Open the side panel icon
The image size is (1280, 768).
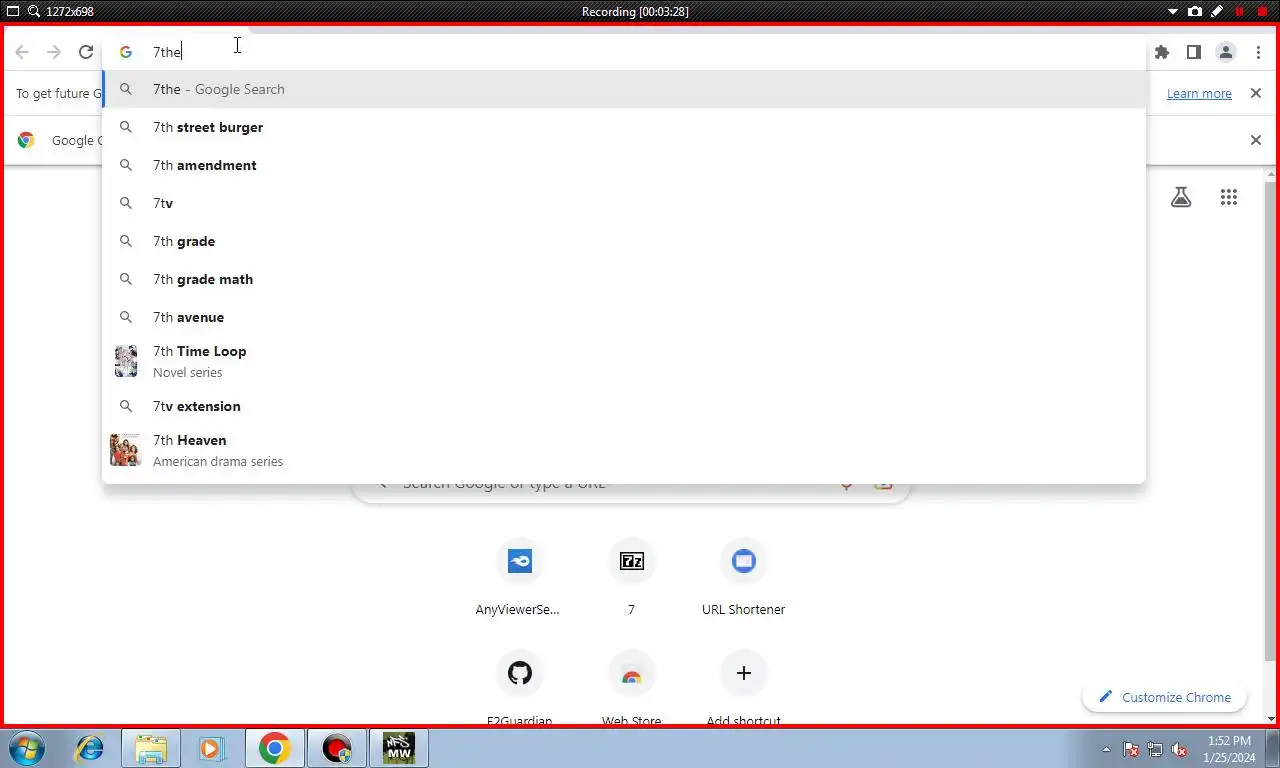(1194, 52)
